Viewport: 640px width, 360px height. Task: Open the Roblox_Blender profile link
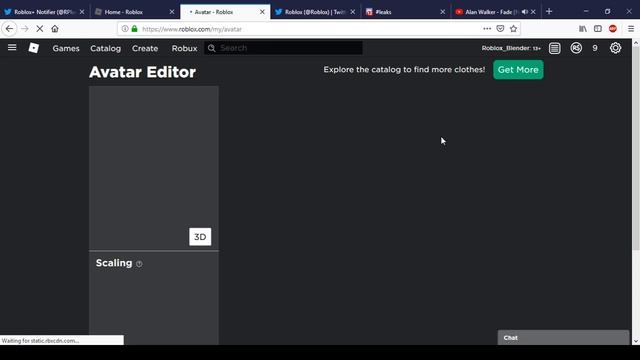[511, 48]
